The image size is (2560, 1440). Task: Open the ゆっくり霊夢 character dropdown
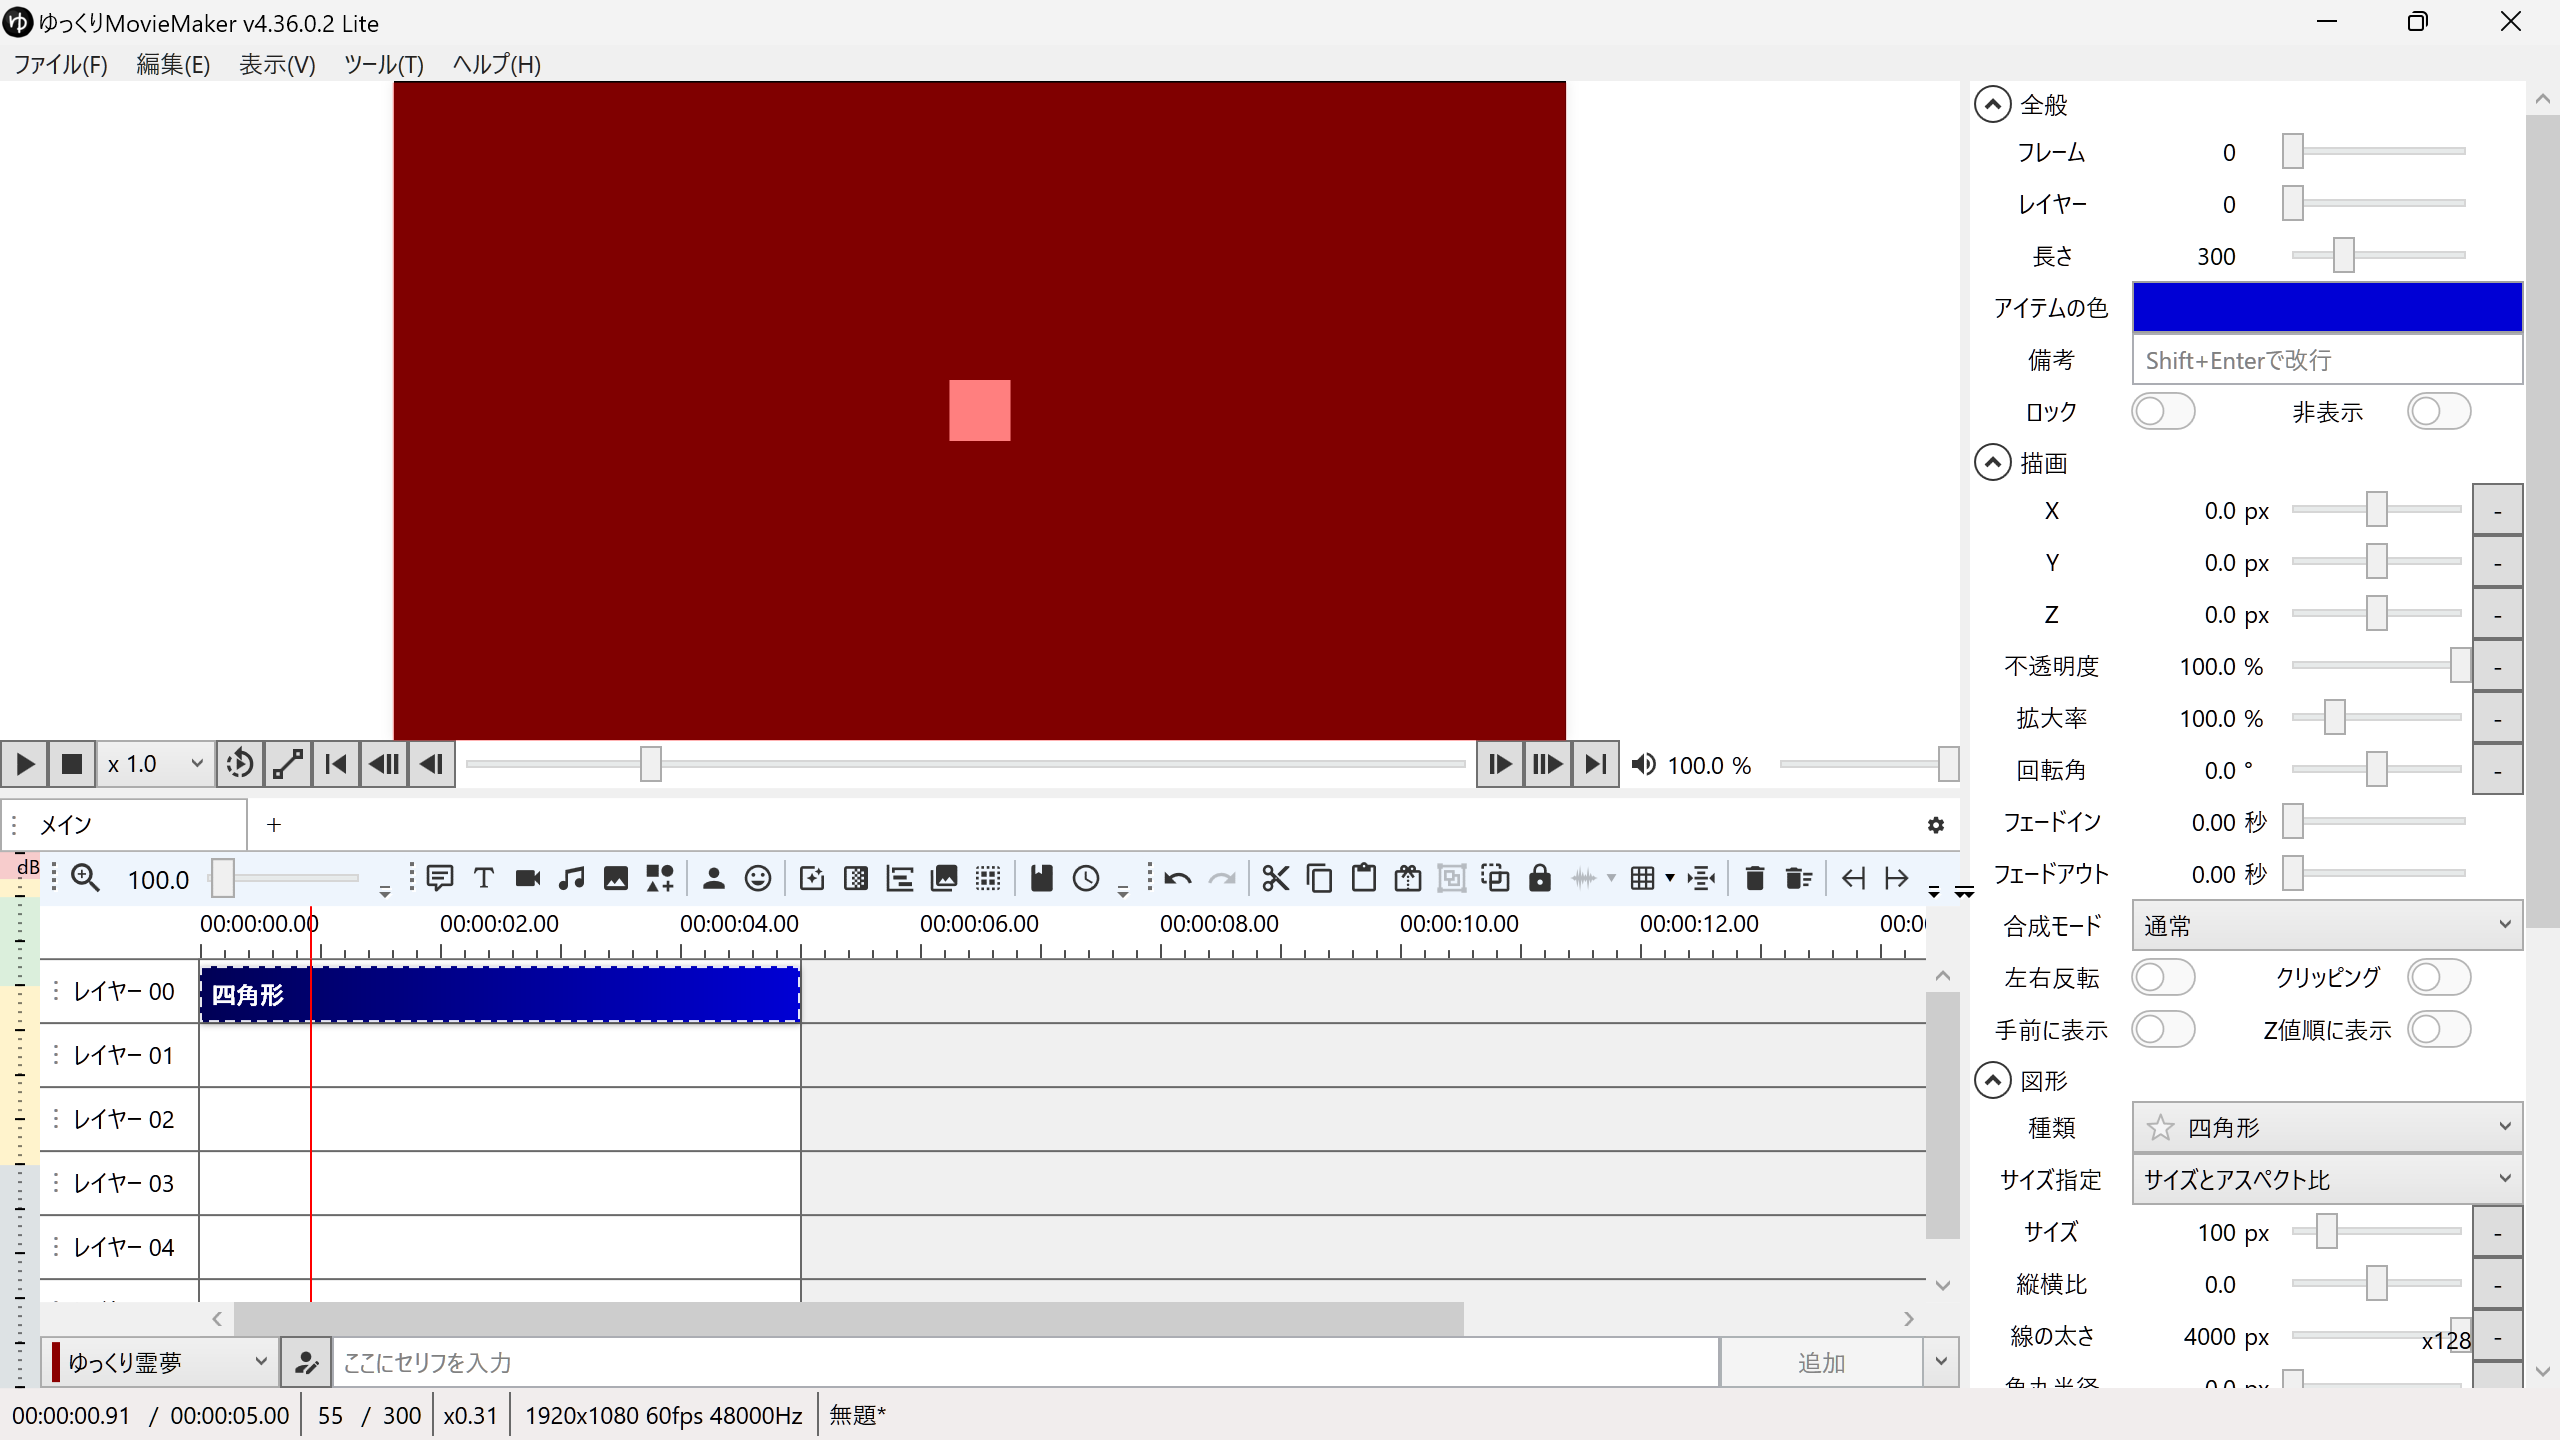160,1362
